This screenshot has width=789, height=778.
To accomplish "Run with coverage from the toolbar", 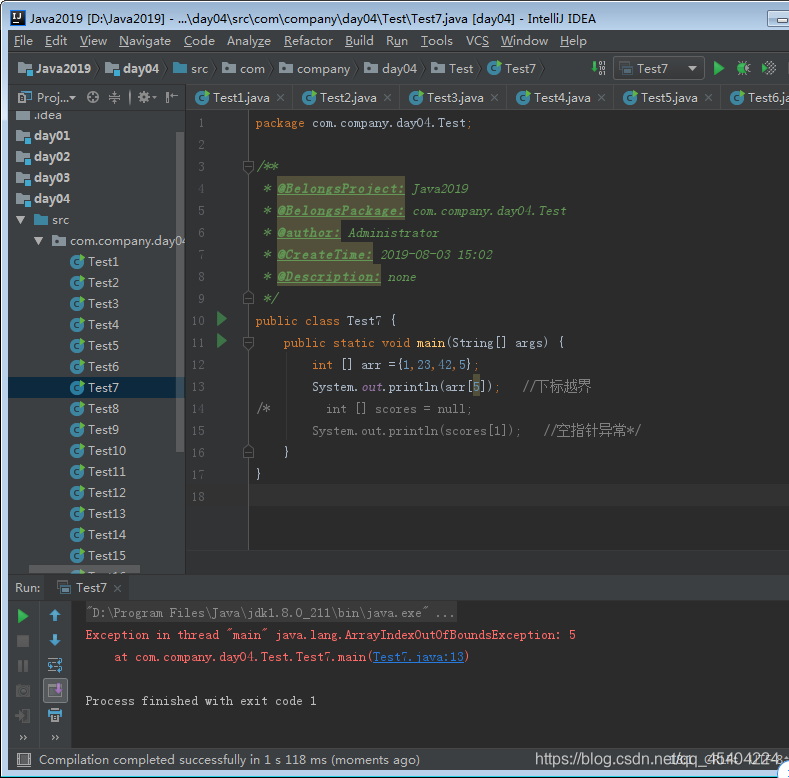I will [769, 68].
